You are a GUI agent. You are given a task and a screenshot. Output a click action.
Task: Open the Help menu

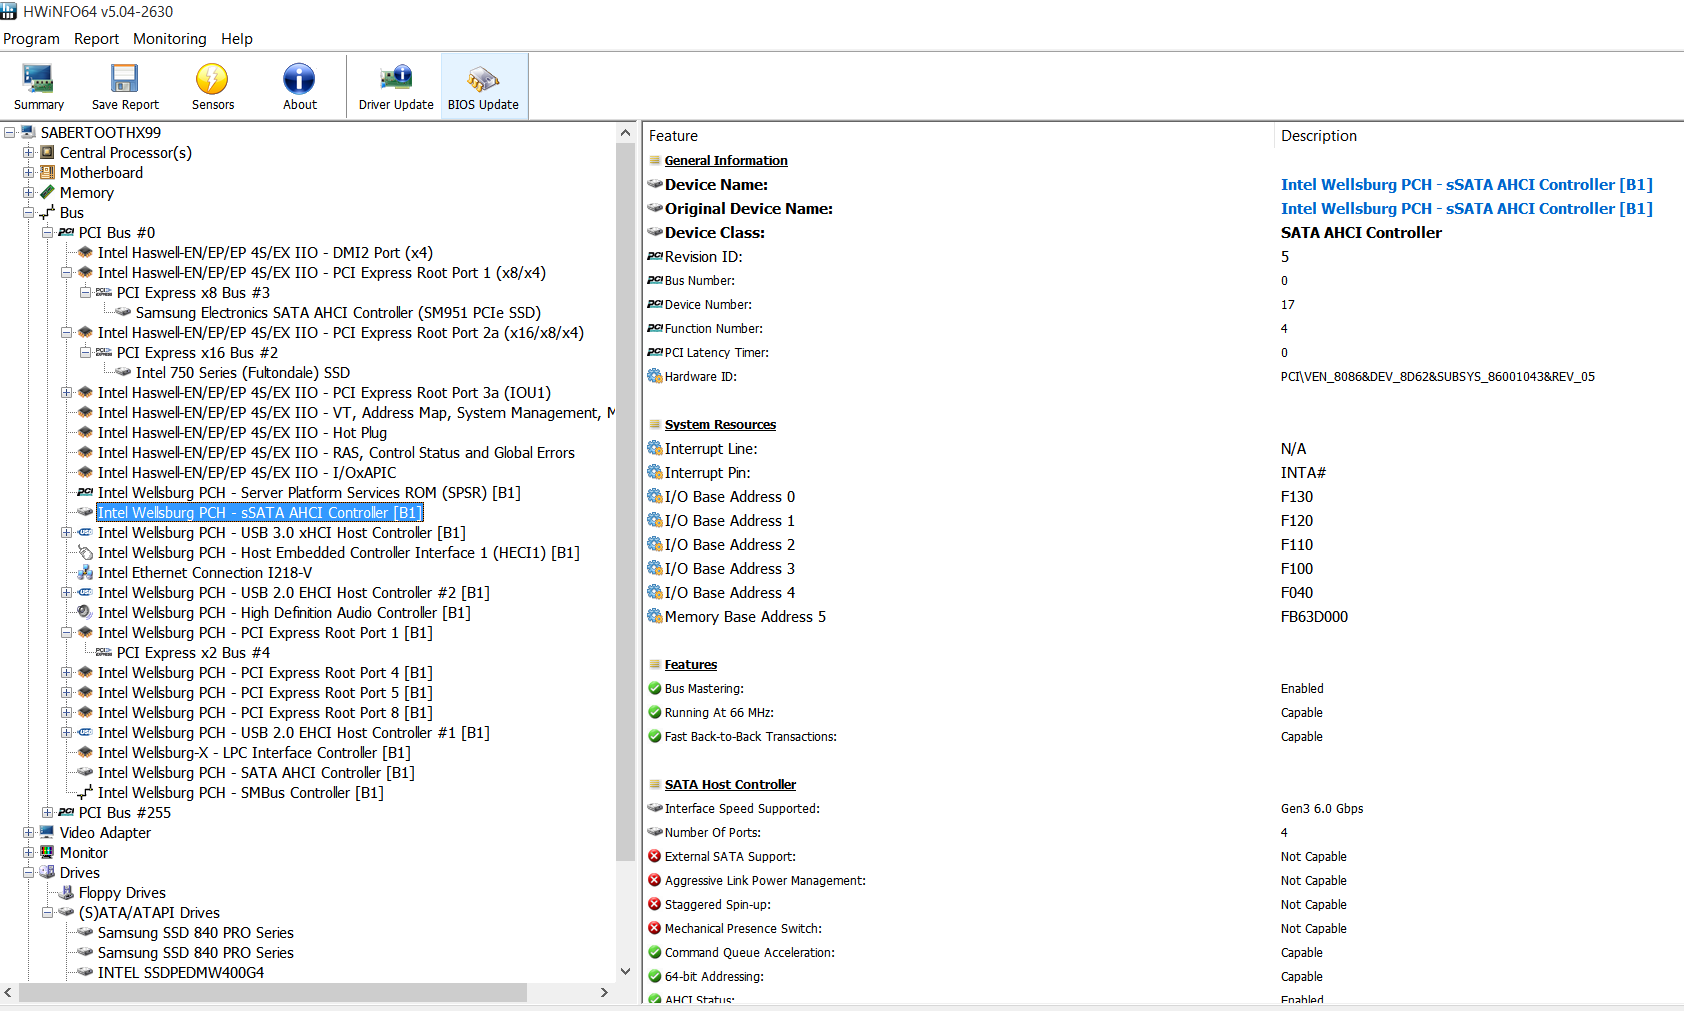(237, 39)
